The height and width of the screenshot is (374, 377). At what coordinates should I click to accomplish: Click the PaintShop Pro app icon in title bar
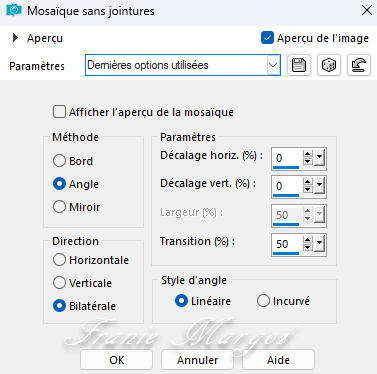[x=14, y=10]
